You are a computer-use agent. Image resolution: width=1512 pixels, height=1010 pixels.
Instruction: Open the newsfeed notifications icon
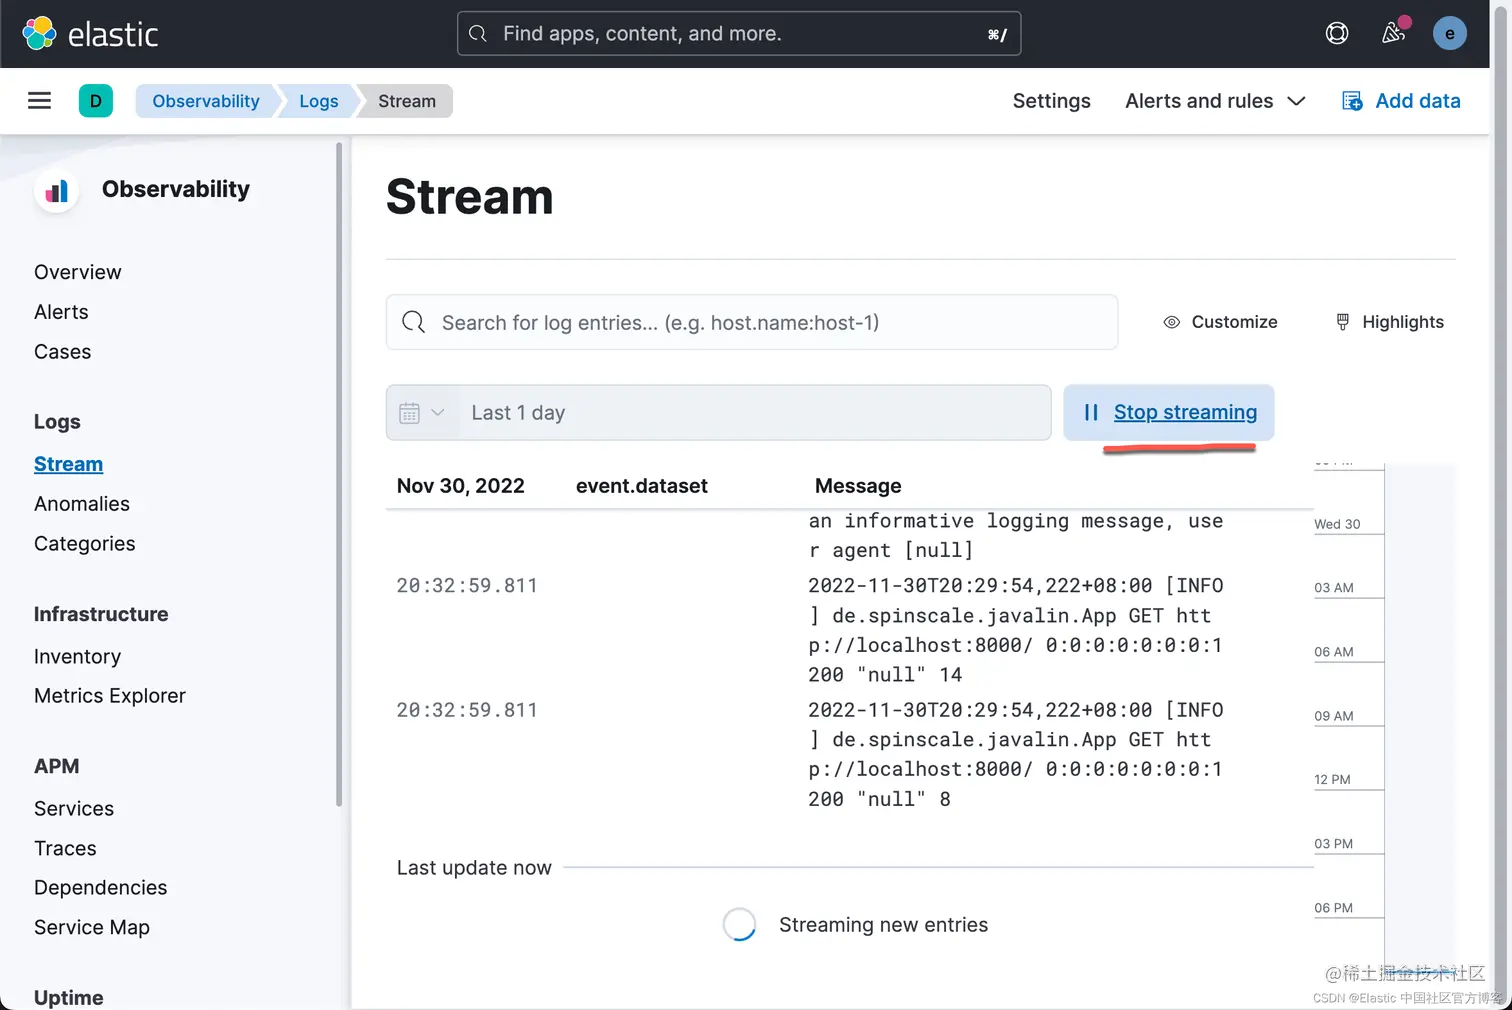1393,33
